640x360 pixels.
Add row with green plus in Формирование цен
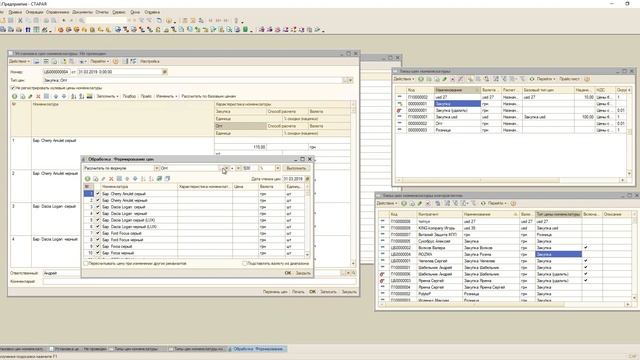coord(87,179)
